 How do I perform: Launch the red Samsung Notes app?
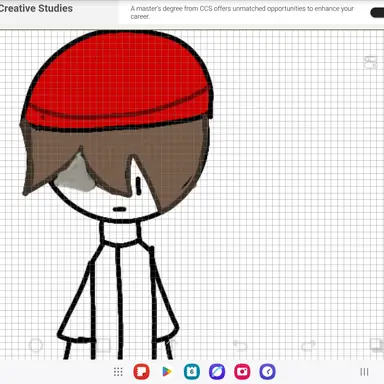[142, 372]
